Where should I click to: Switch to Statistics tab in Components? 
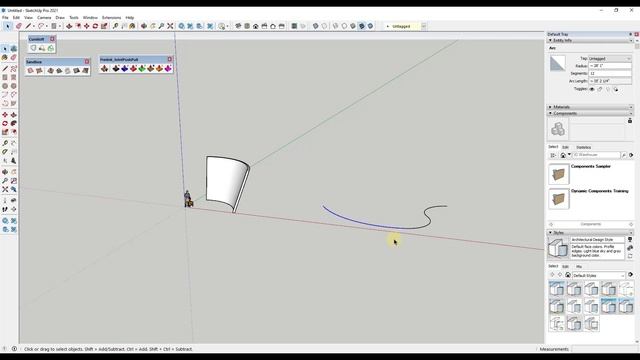pyautogui.click(x=583, y=147)
